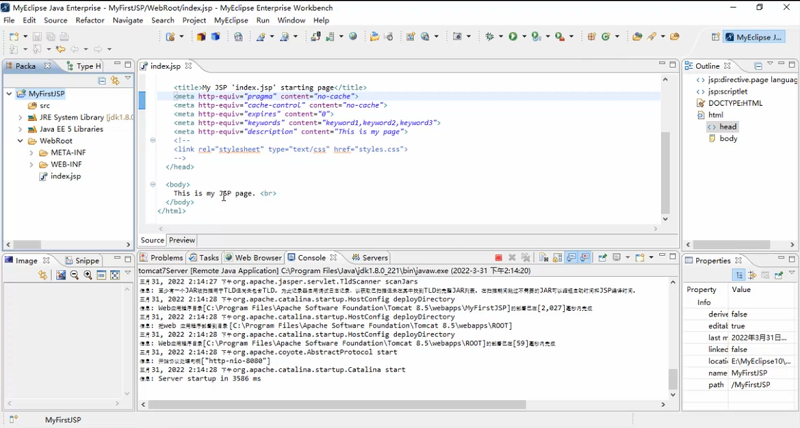Click the Debug bug icon in toolbar
800x428 pixels.
tap(491, 37)
